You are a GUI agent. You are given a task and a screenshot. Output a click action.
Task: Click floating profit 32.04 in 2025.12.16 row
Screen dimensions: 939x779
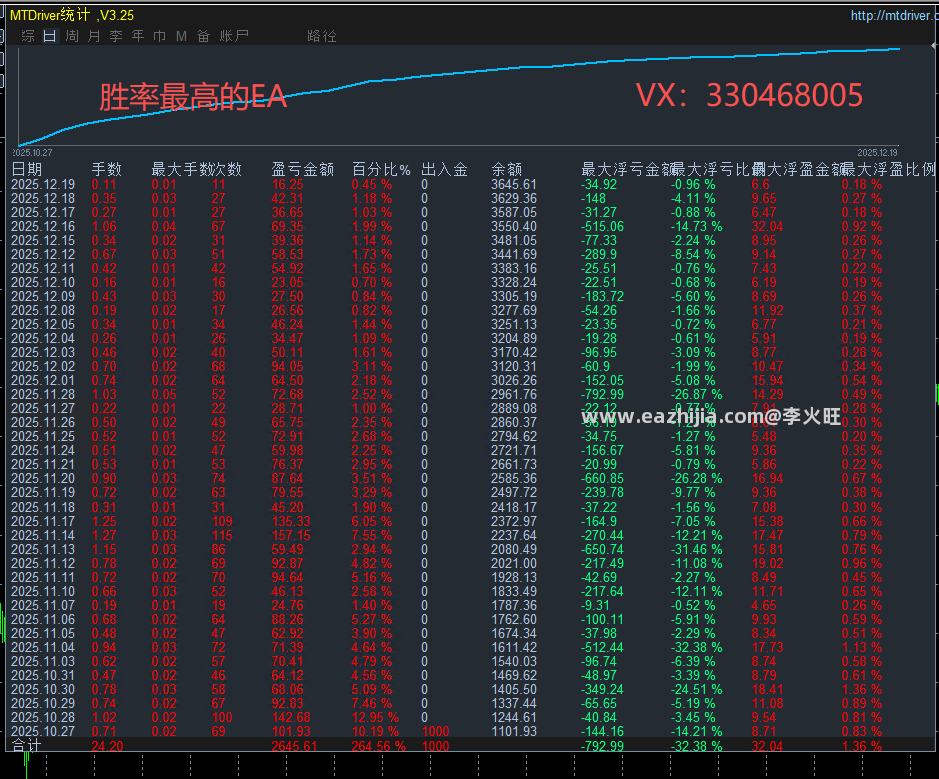[768, 226]
